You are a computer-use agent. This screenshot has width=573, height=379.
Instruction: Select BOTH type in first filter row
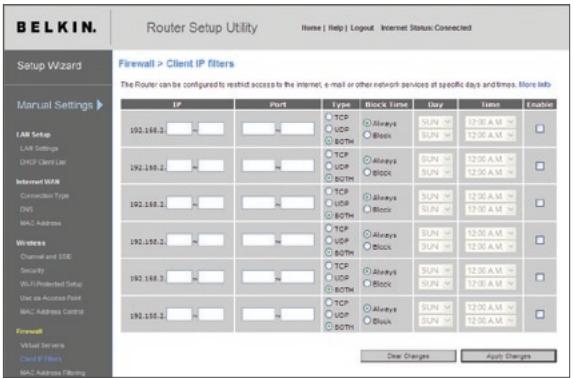pyautogui.click(x=329, y=141)
